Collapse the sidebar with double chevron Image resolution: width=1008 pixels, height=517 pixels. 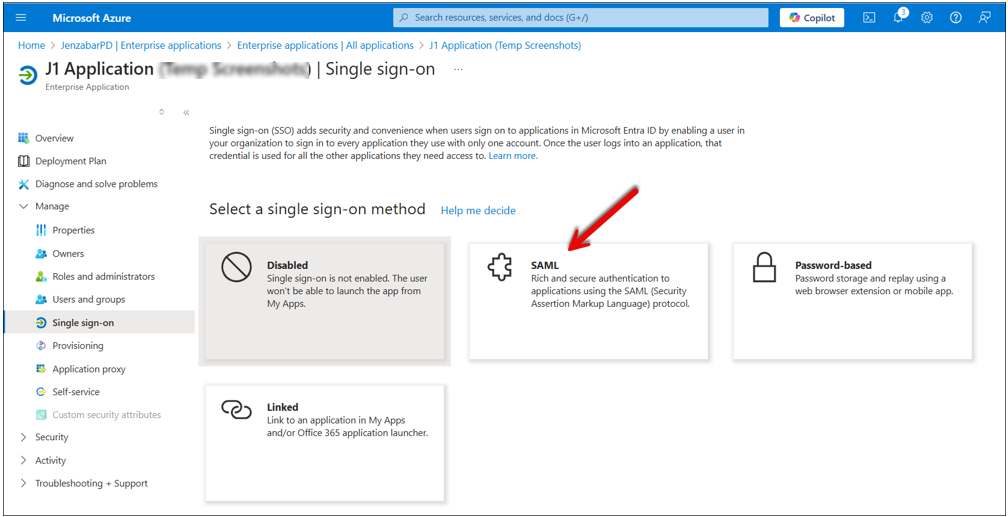pos(186,112)
